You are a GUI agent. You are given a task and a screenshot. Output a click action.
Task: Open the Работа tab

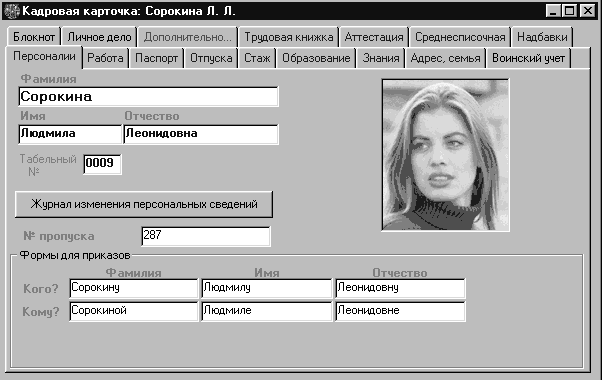coord(105,58)
